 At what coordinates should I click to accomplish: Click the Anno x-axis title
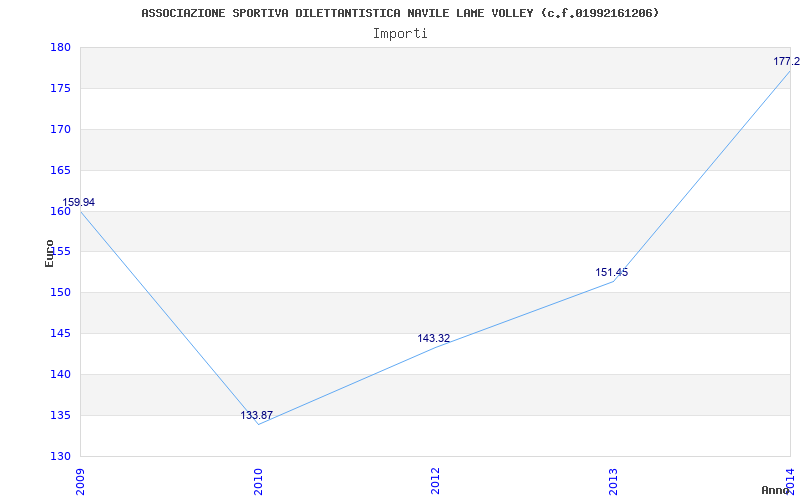coord(776,490)
